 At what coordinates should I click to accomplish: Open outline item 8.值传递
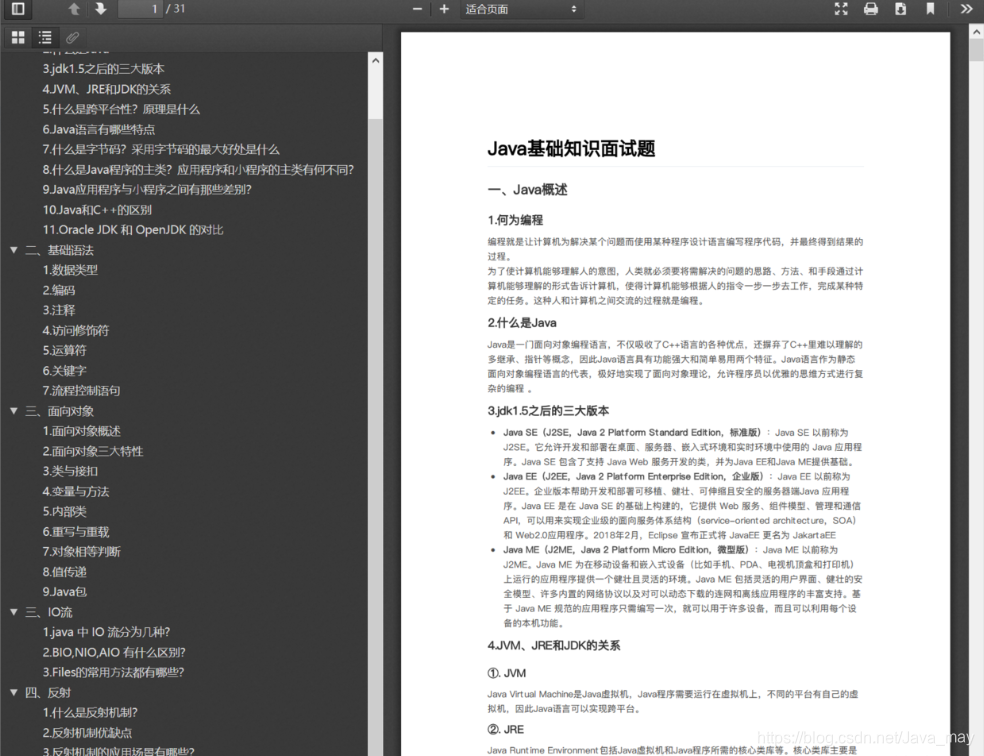pos(65,572)
